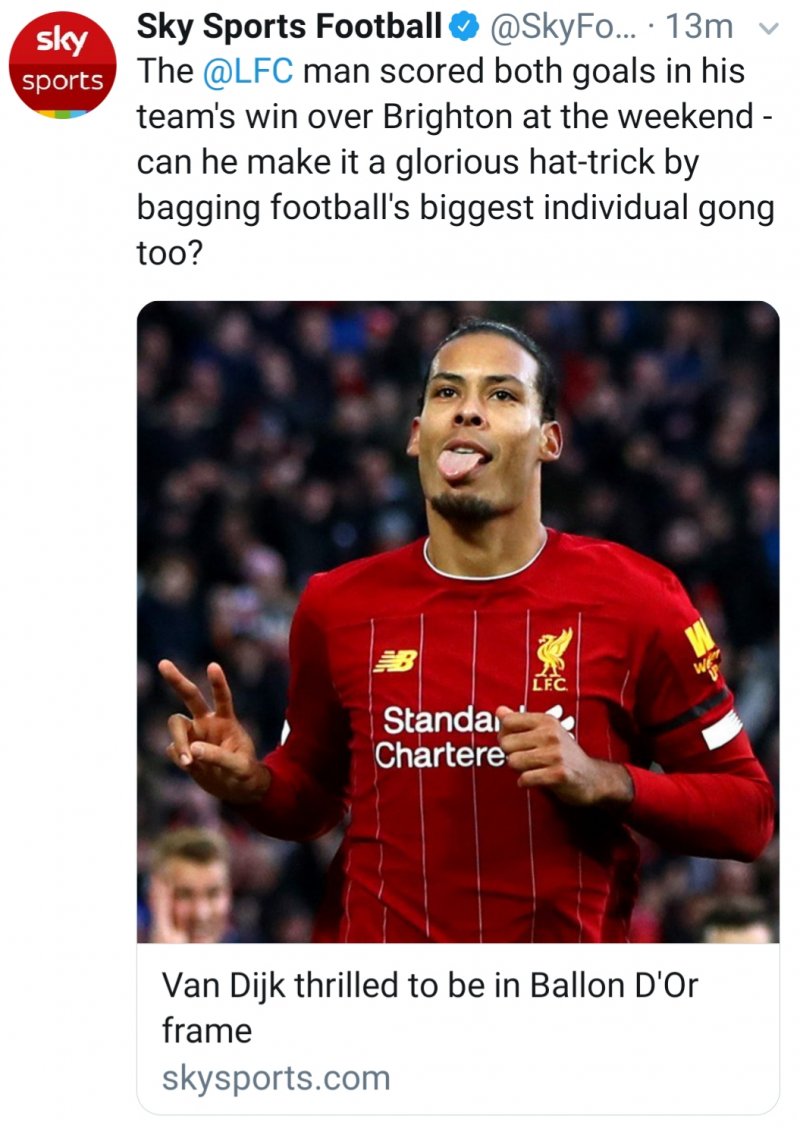
Task: Open the @LFC mention link
Action: [x=248, y=72]
